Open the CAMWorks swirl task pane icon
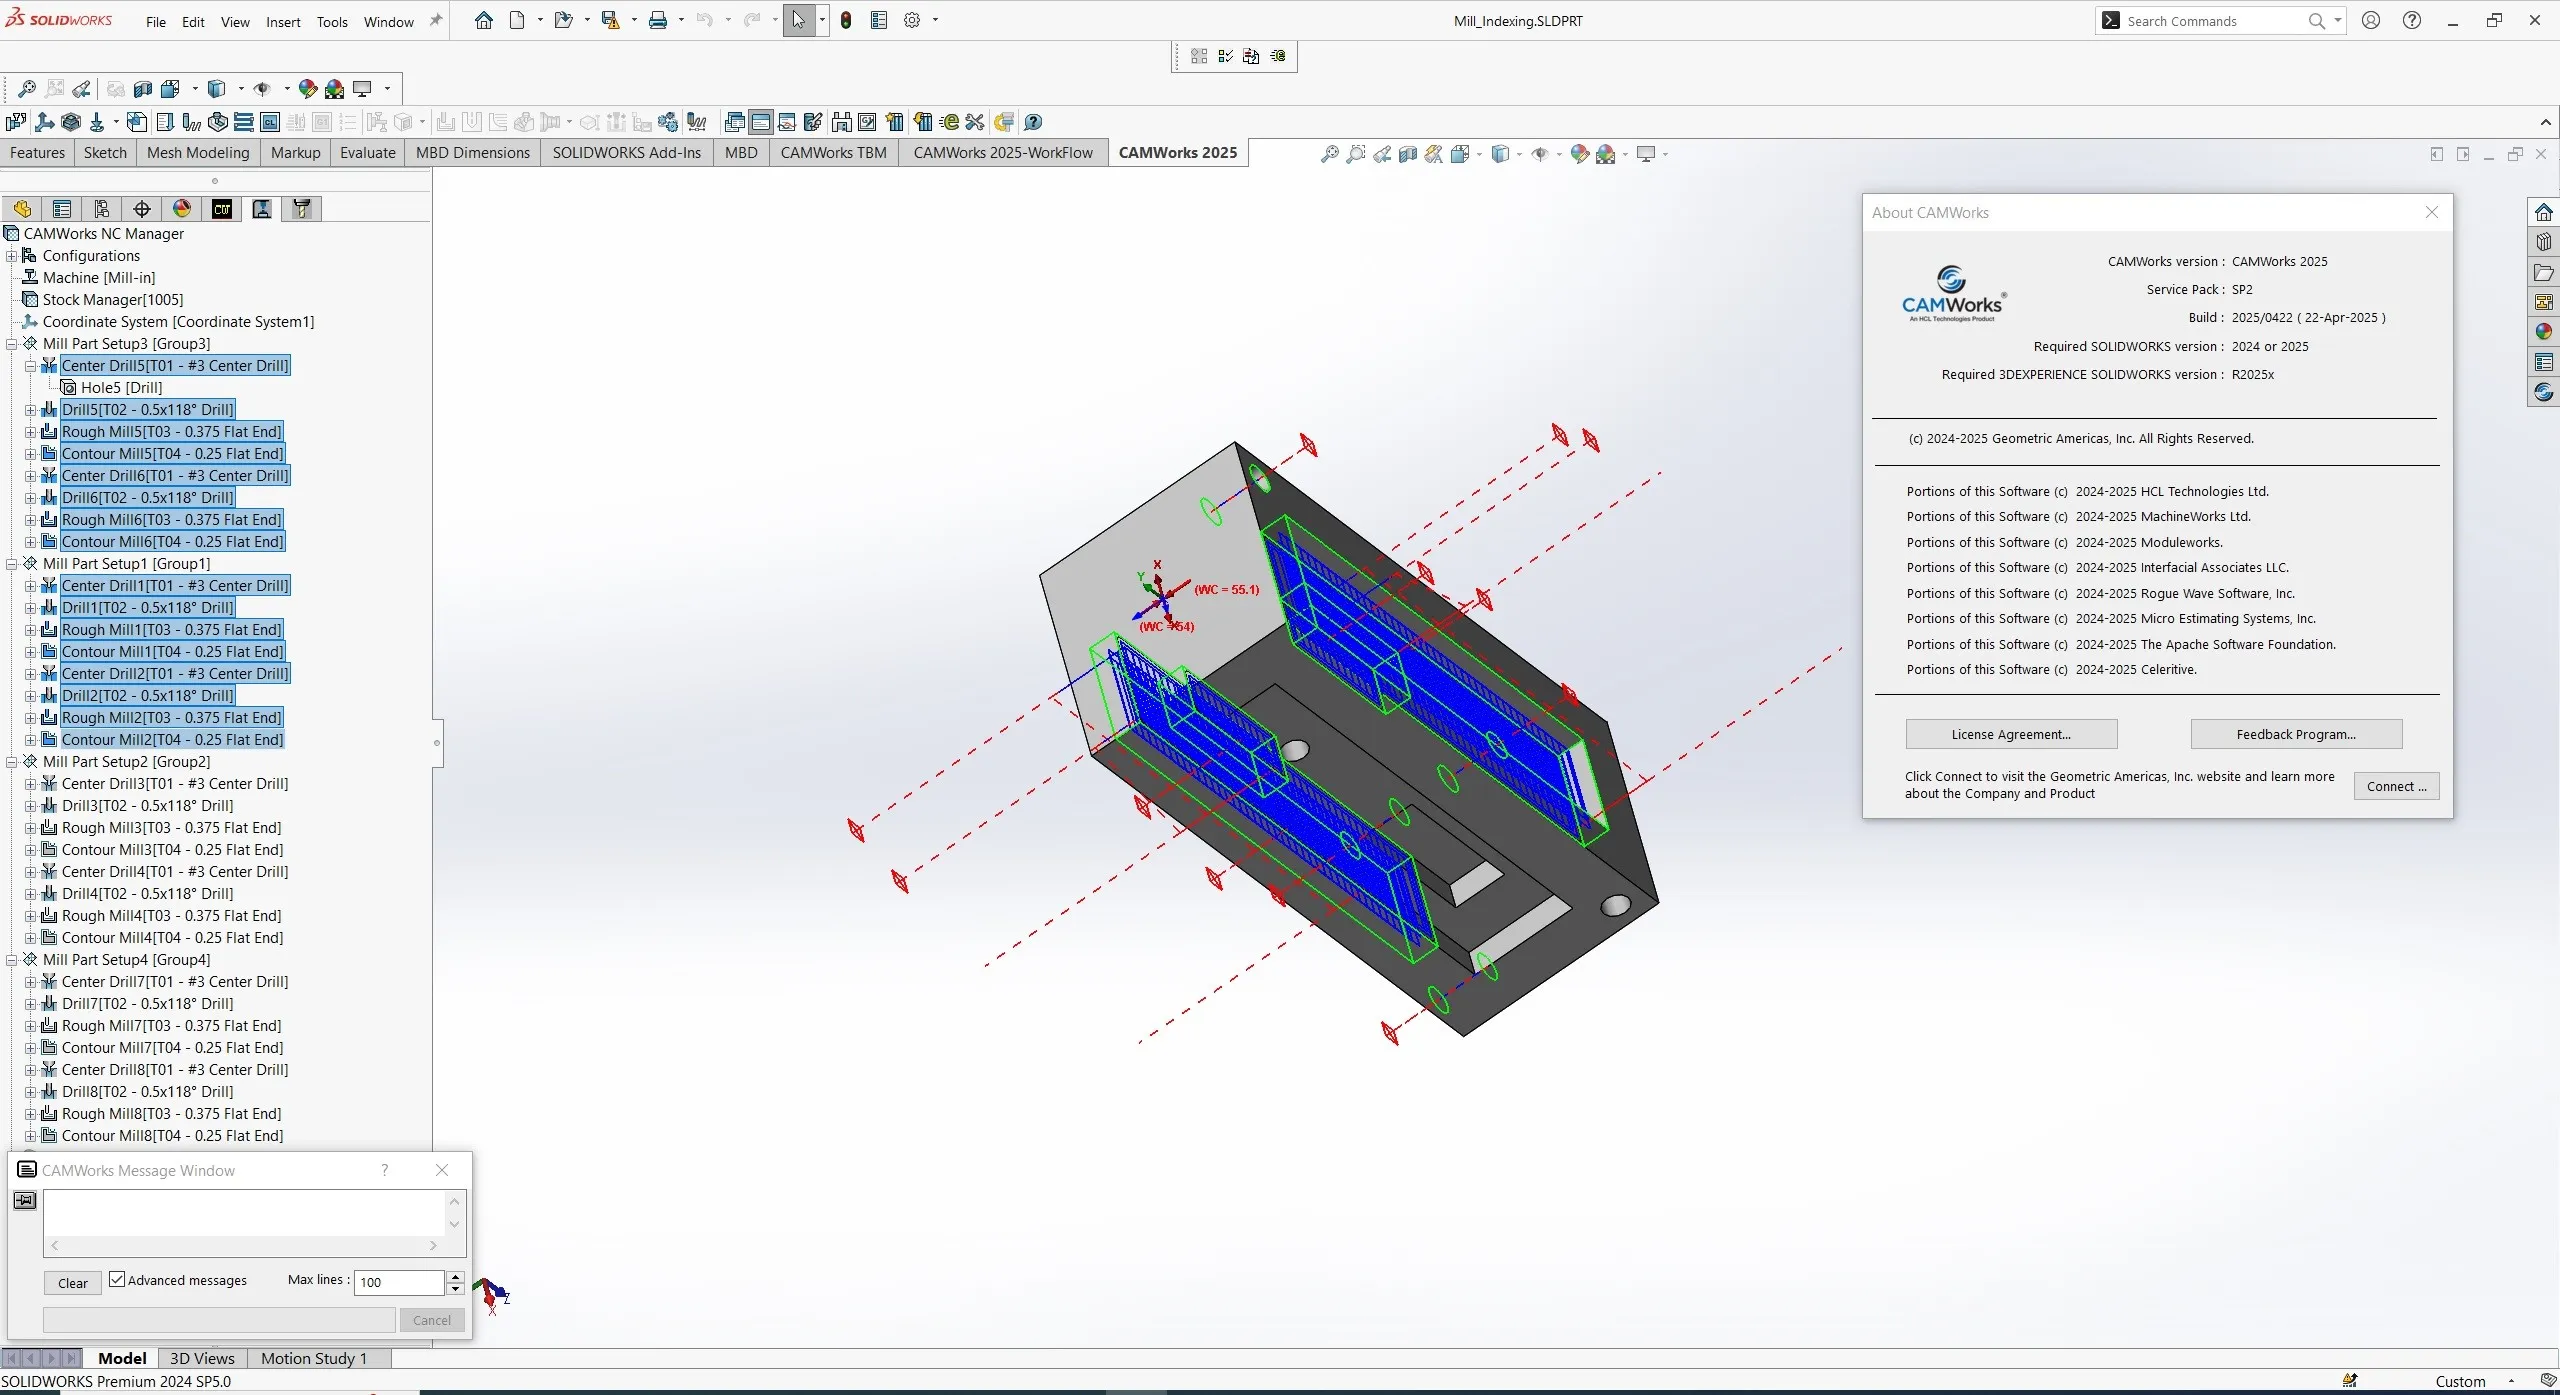This screenshot has height=1395, width=2560. 2544,392
